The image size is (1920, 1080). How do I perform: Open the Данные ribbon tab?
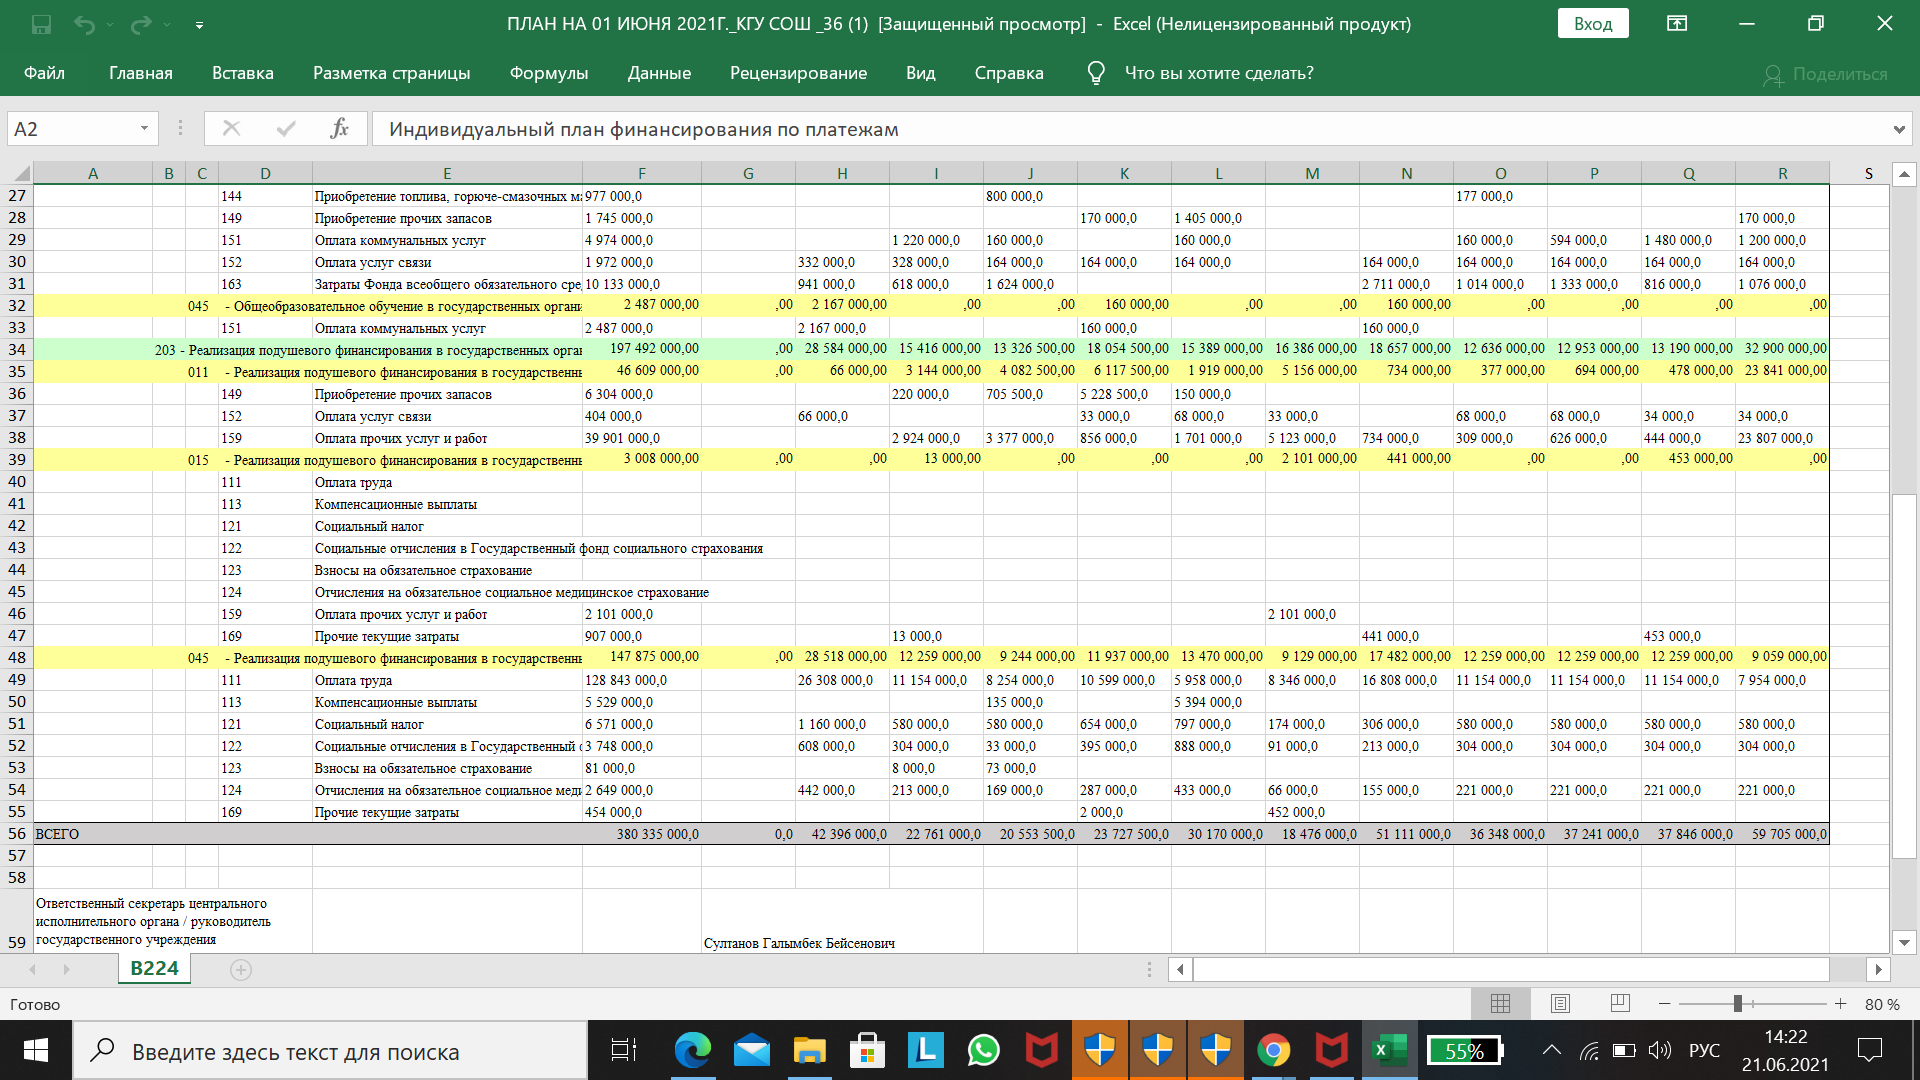659,73
